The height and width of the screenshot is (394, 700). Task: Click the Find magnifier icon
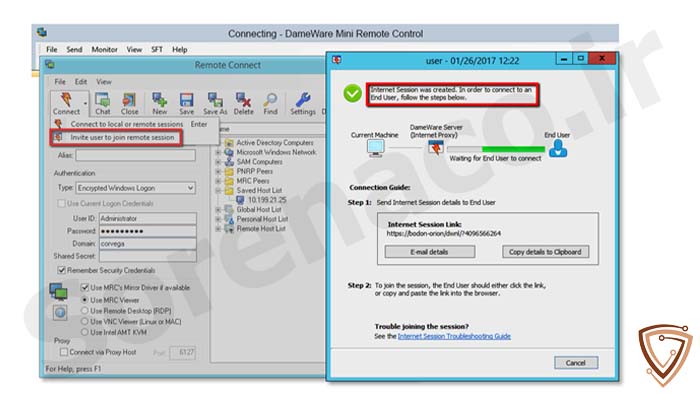tap(270, 99)
